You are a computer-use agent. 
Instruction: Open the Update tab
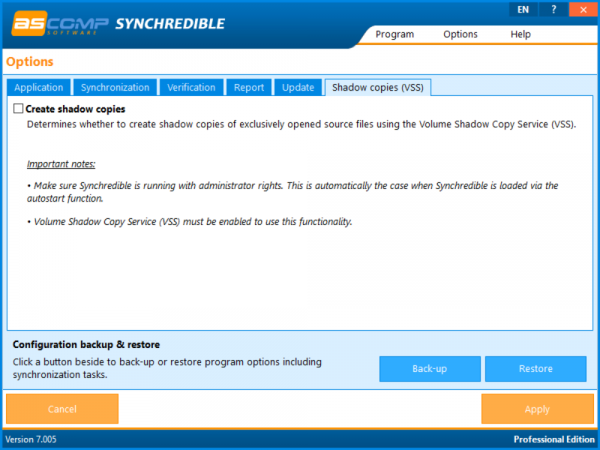(x=298, y=87)
